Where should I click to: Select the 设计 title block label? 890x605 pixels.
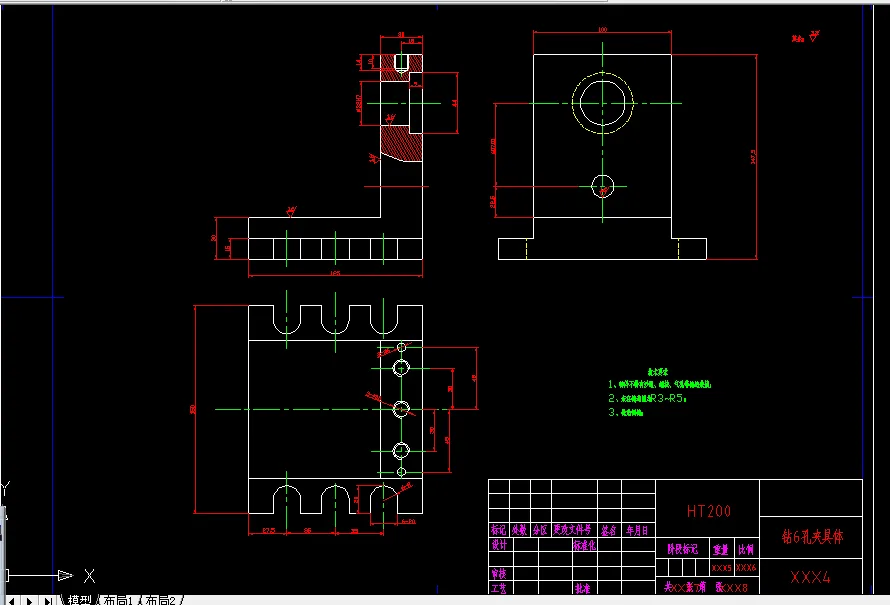(499, 545)
